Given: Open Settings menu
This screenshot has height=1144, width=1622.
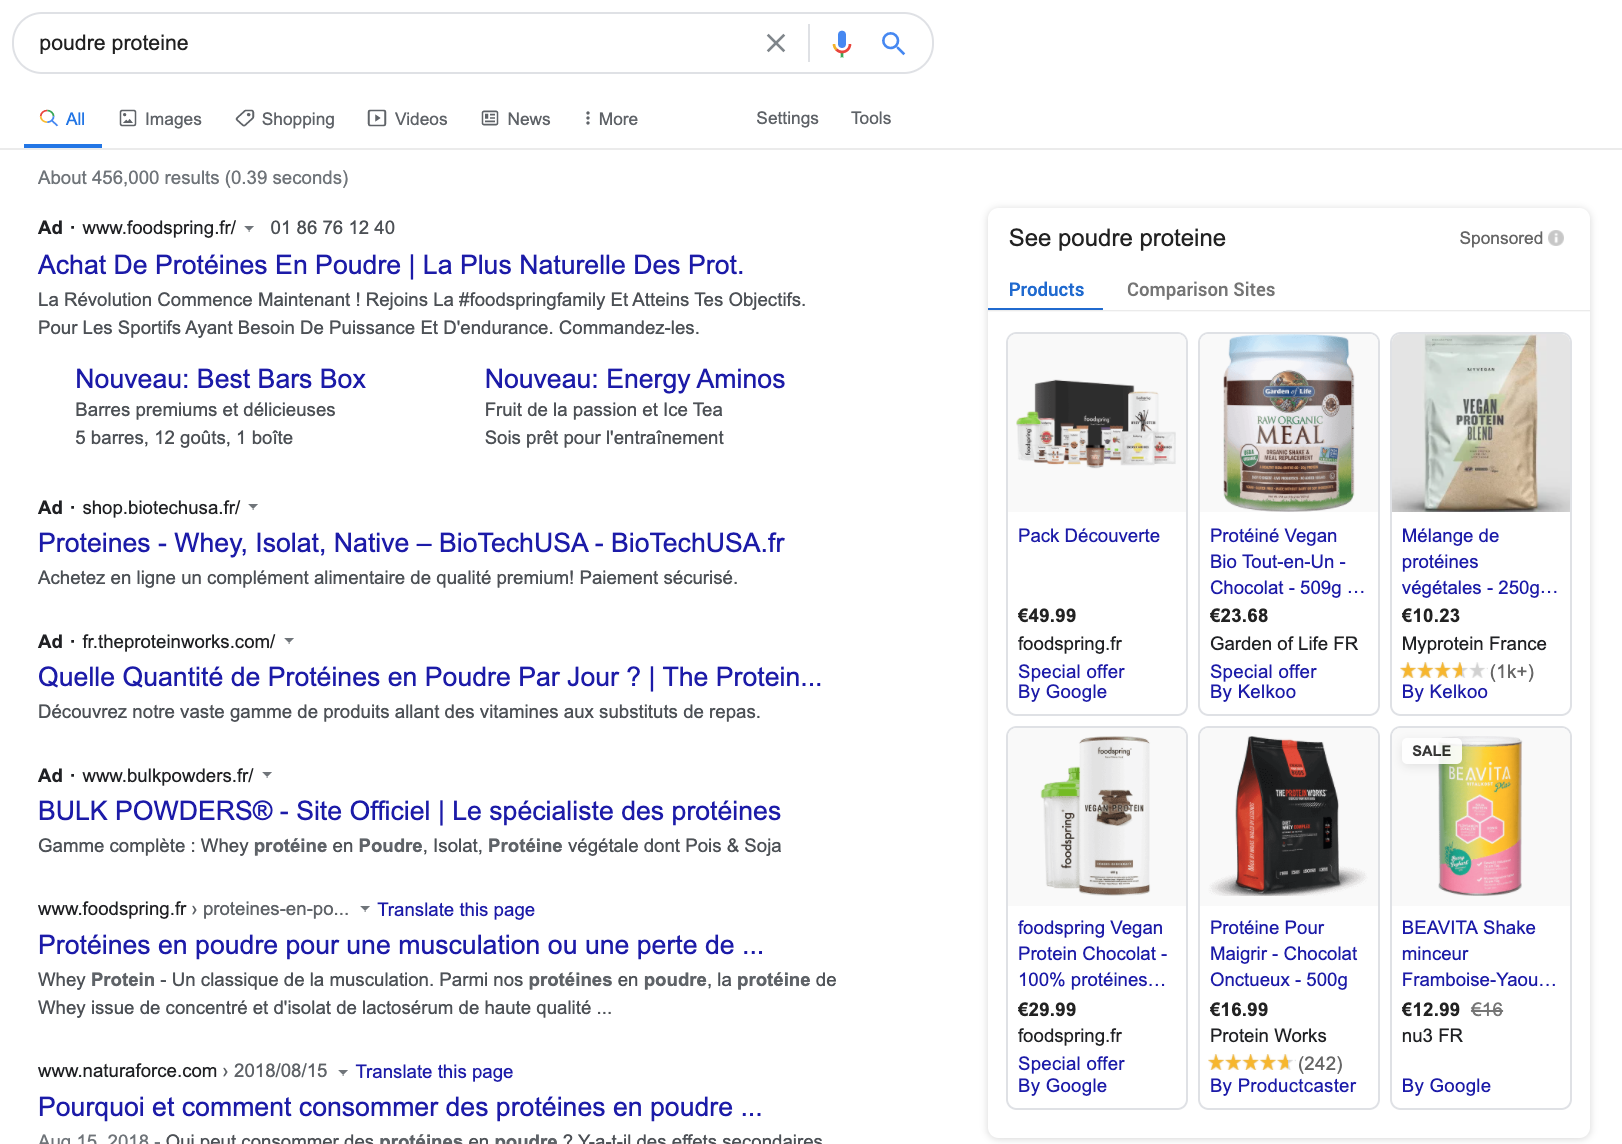Looking at the screenshot, I should (787, 118).
